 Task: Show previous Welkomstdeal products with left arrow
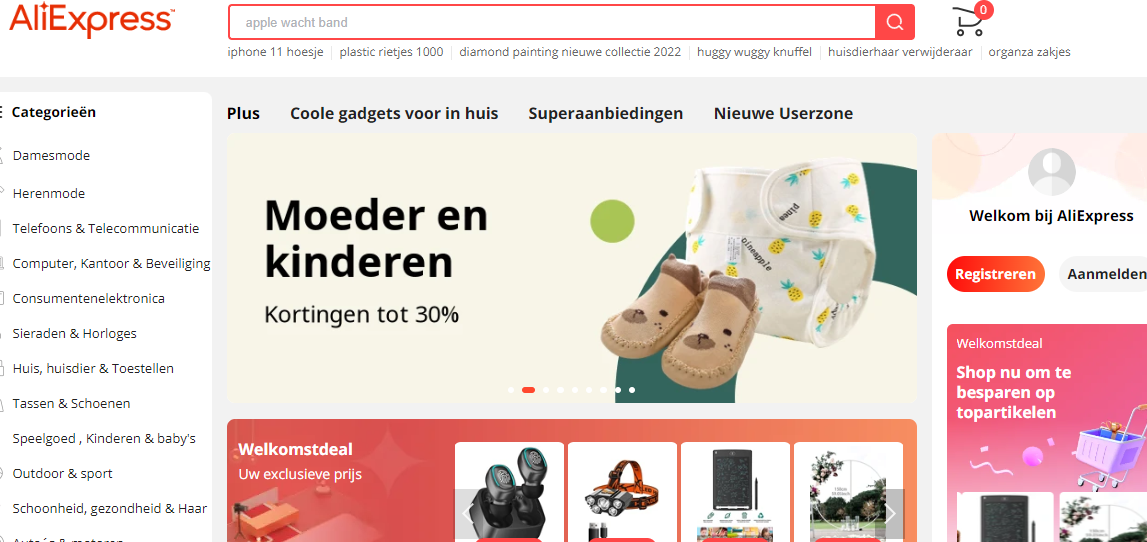tap(467, 513)
